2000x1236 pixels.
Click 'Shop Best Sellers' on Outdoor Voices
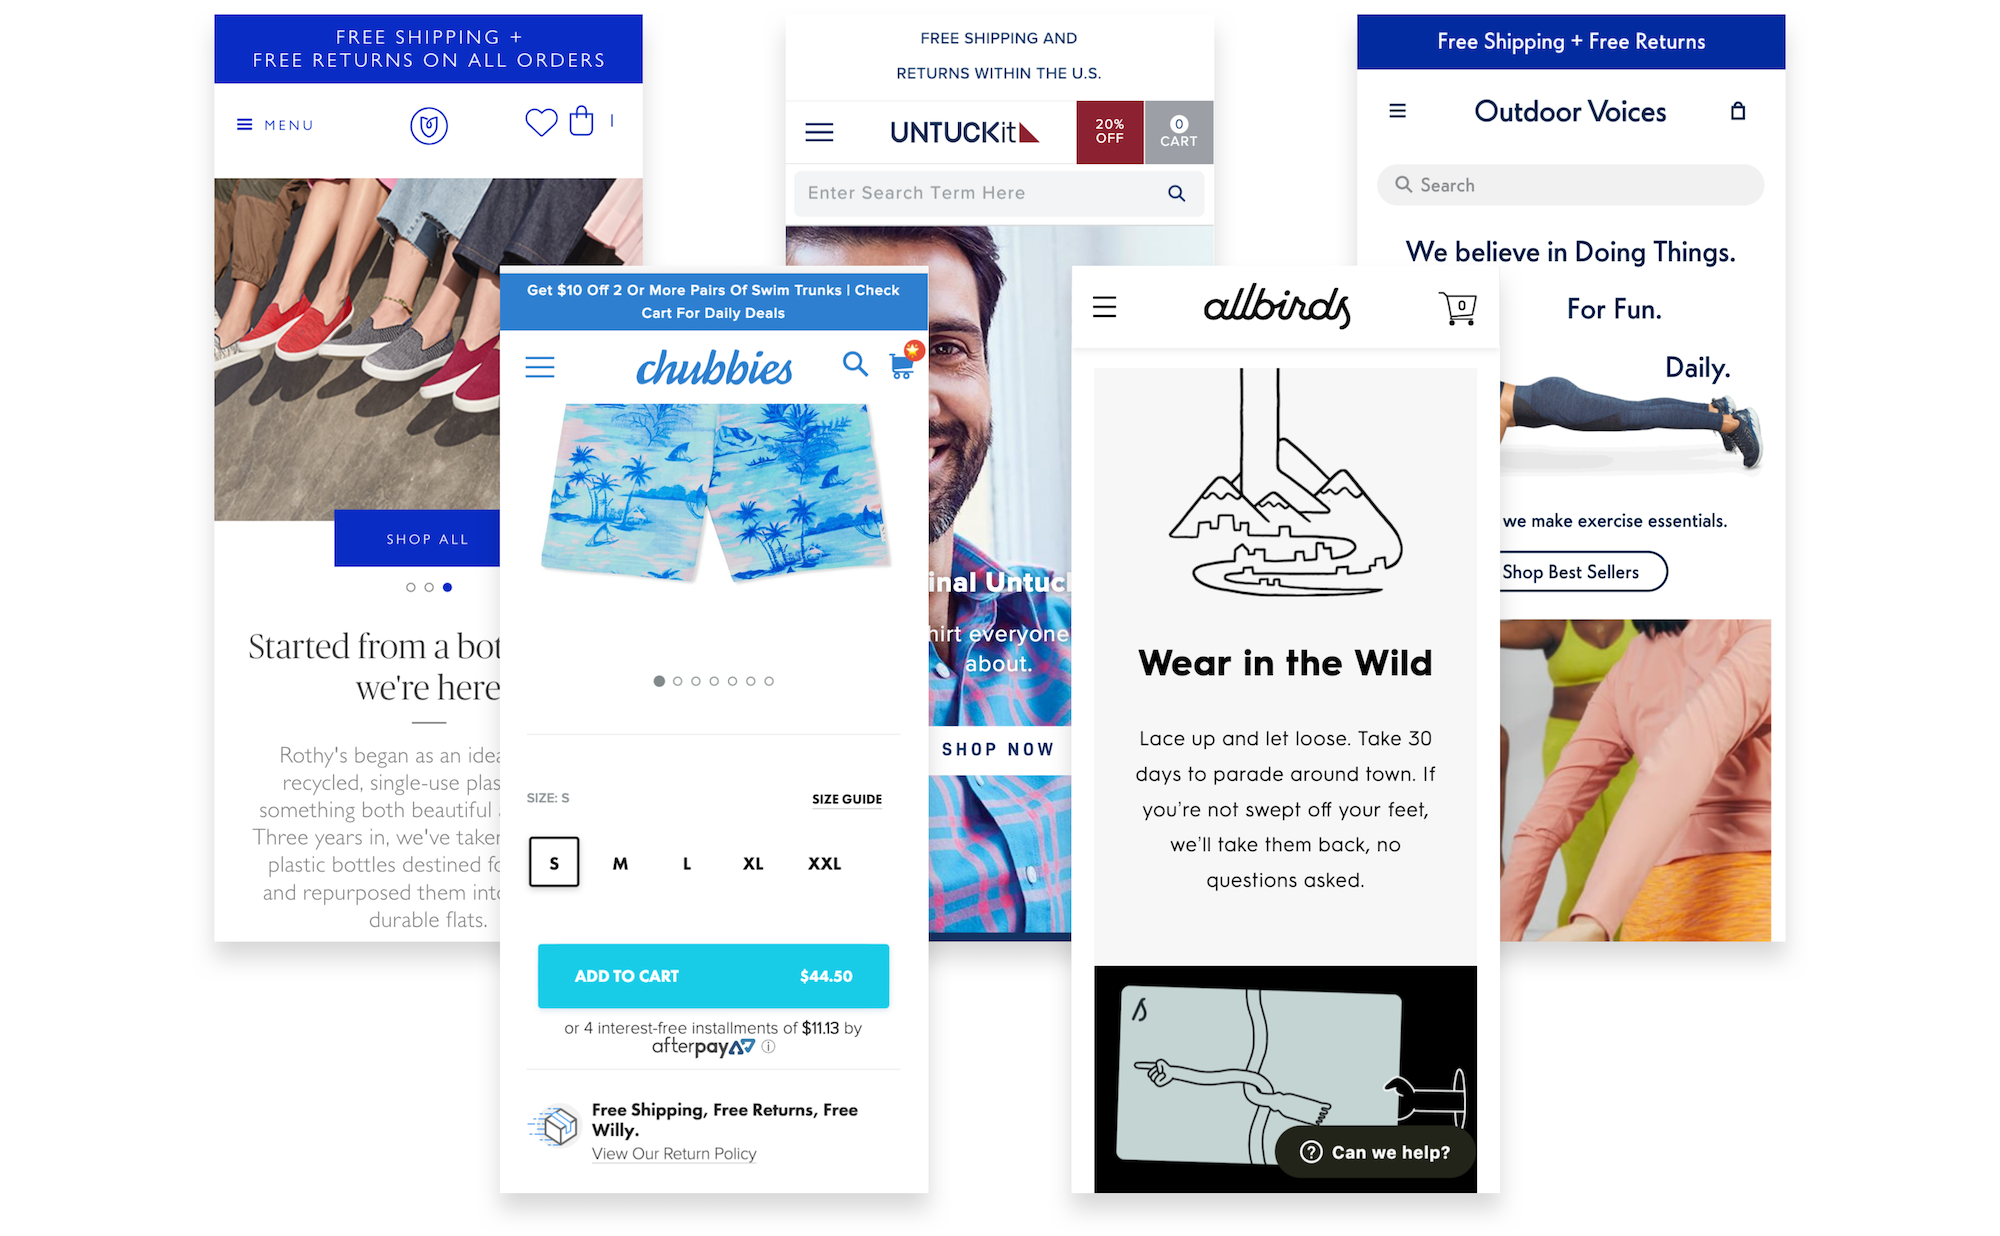(x=1573, y=569)
